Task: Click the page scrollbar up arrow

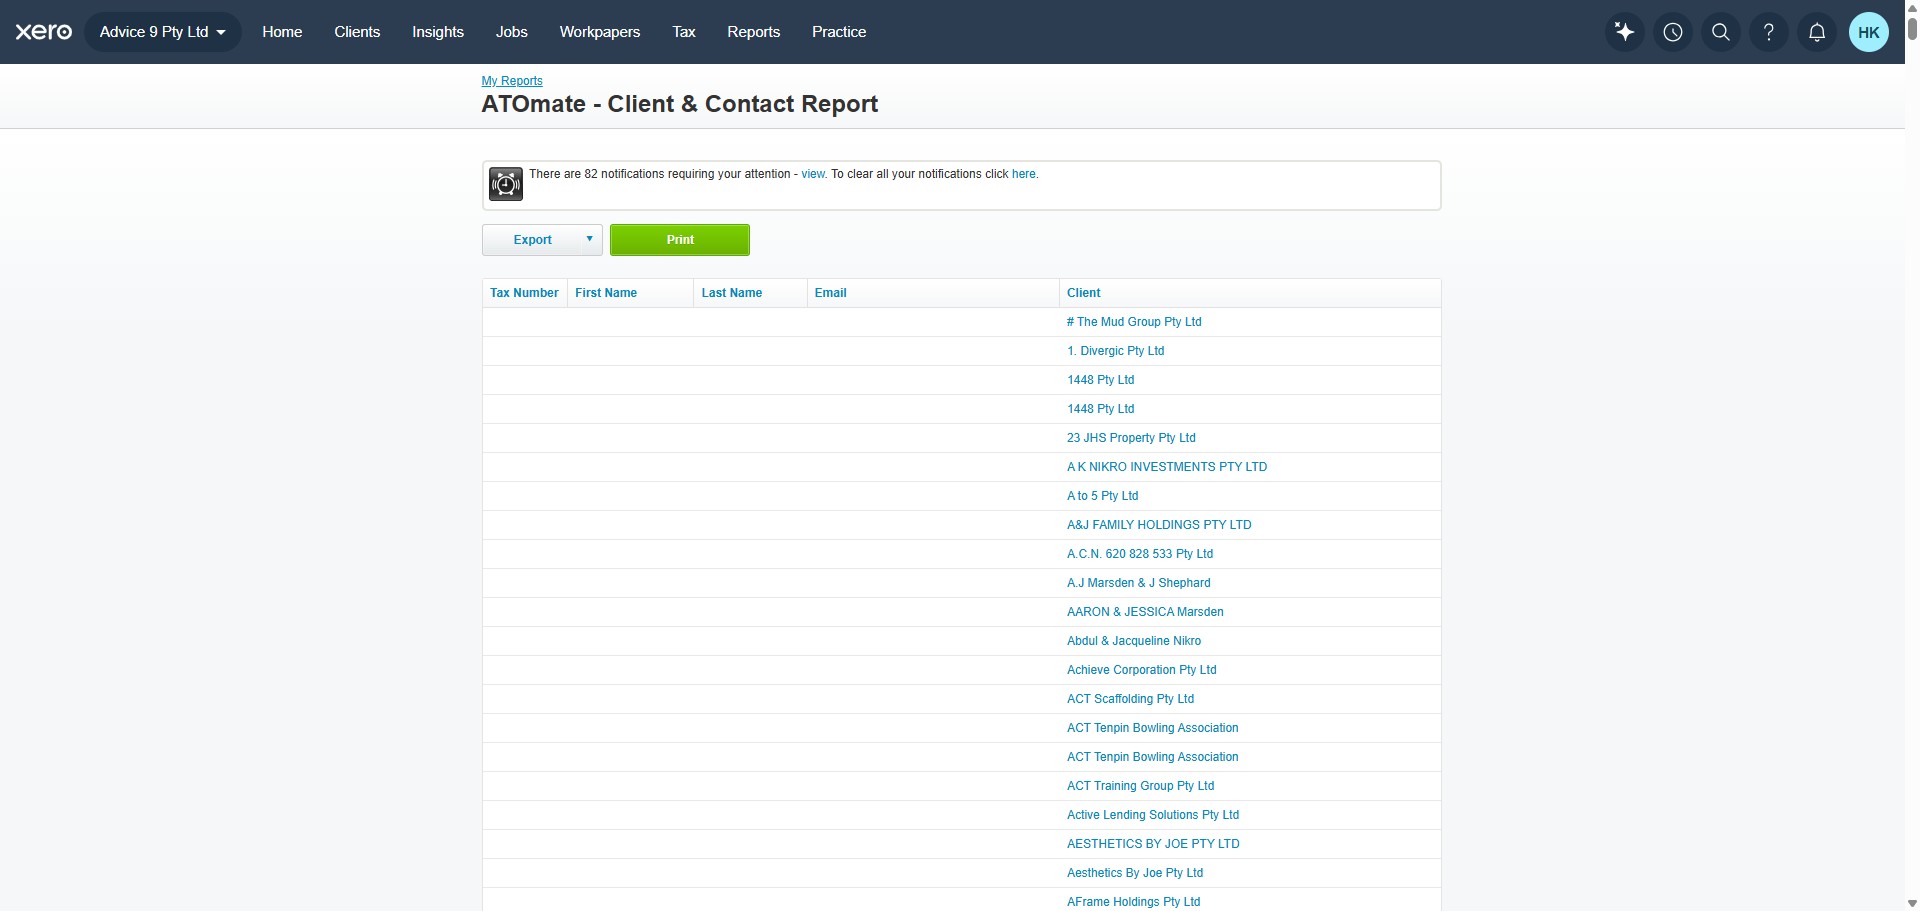Action: pyautogui.click(x=1912, y=7)
